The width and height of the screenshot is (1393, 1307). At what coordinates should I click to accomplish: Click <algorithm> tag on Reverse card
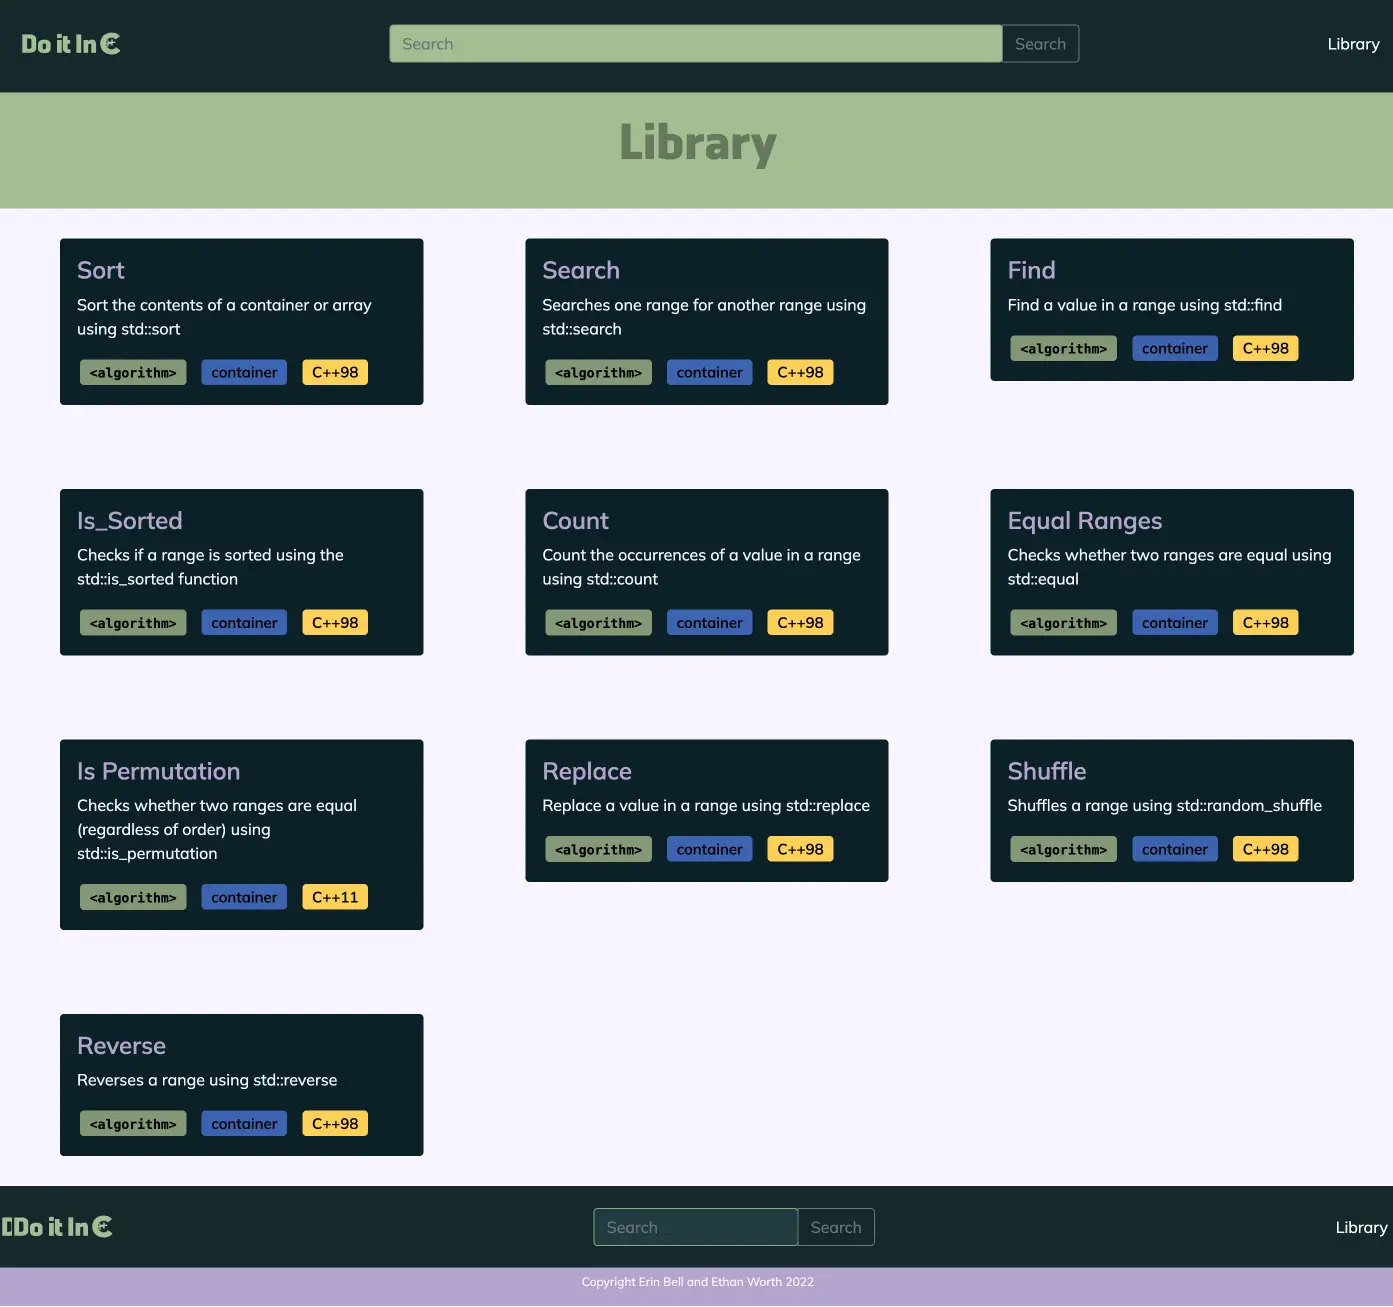pos(133,1123)
